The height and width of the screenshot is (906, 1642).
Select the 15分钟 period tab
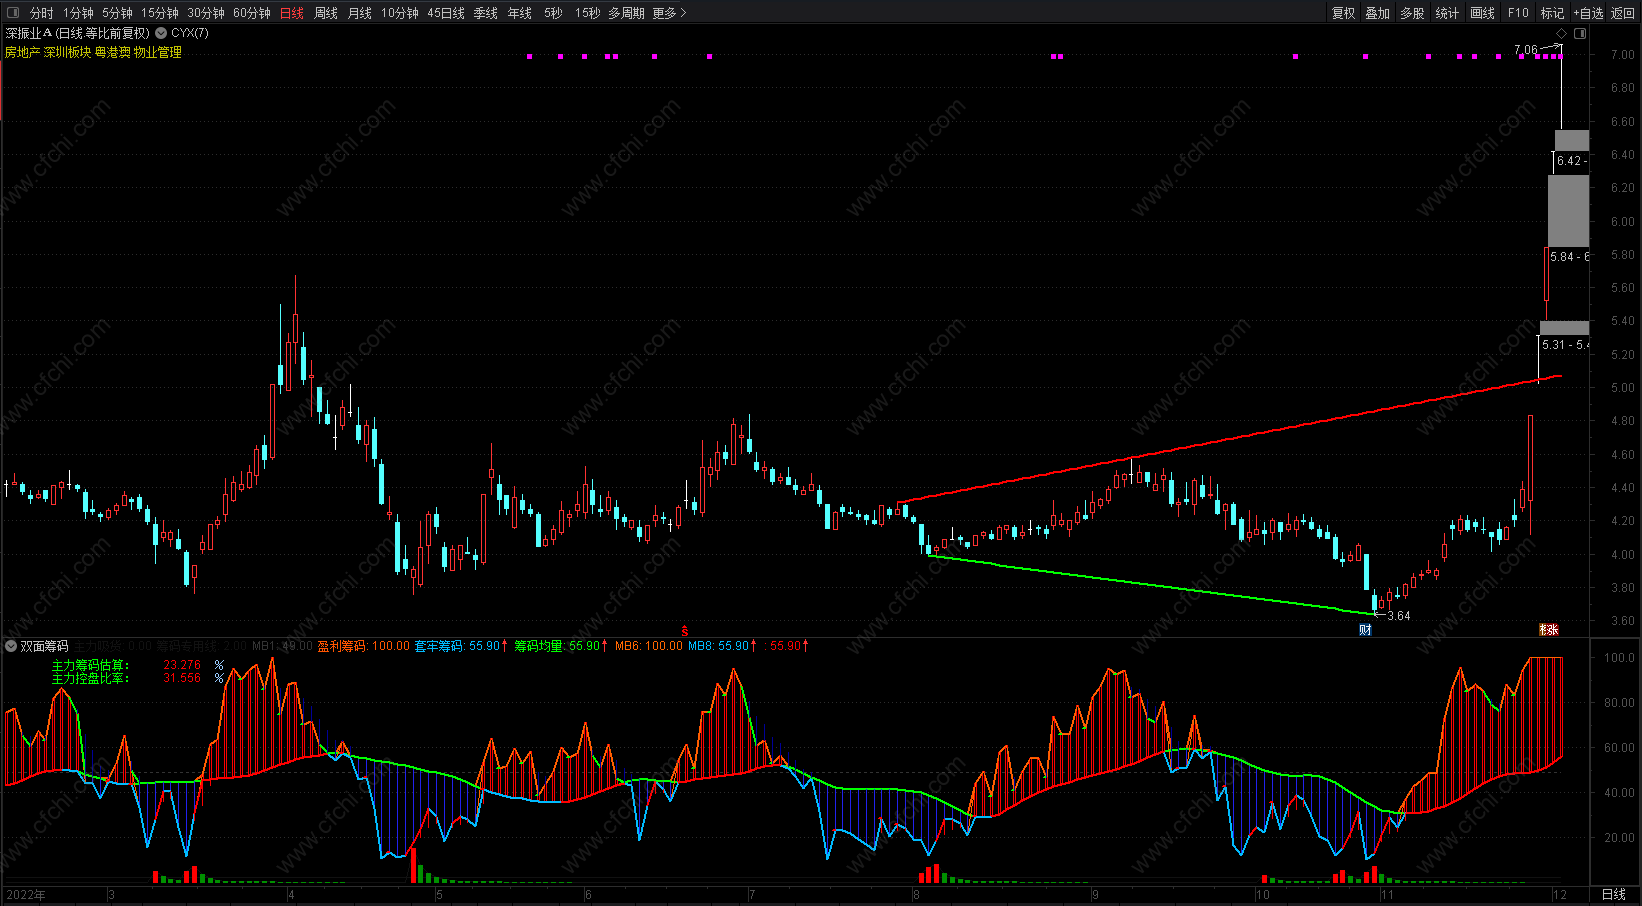coord(160,13)
